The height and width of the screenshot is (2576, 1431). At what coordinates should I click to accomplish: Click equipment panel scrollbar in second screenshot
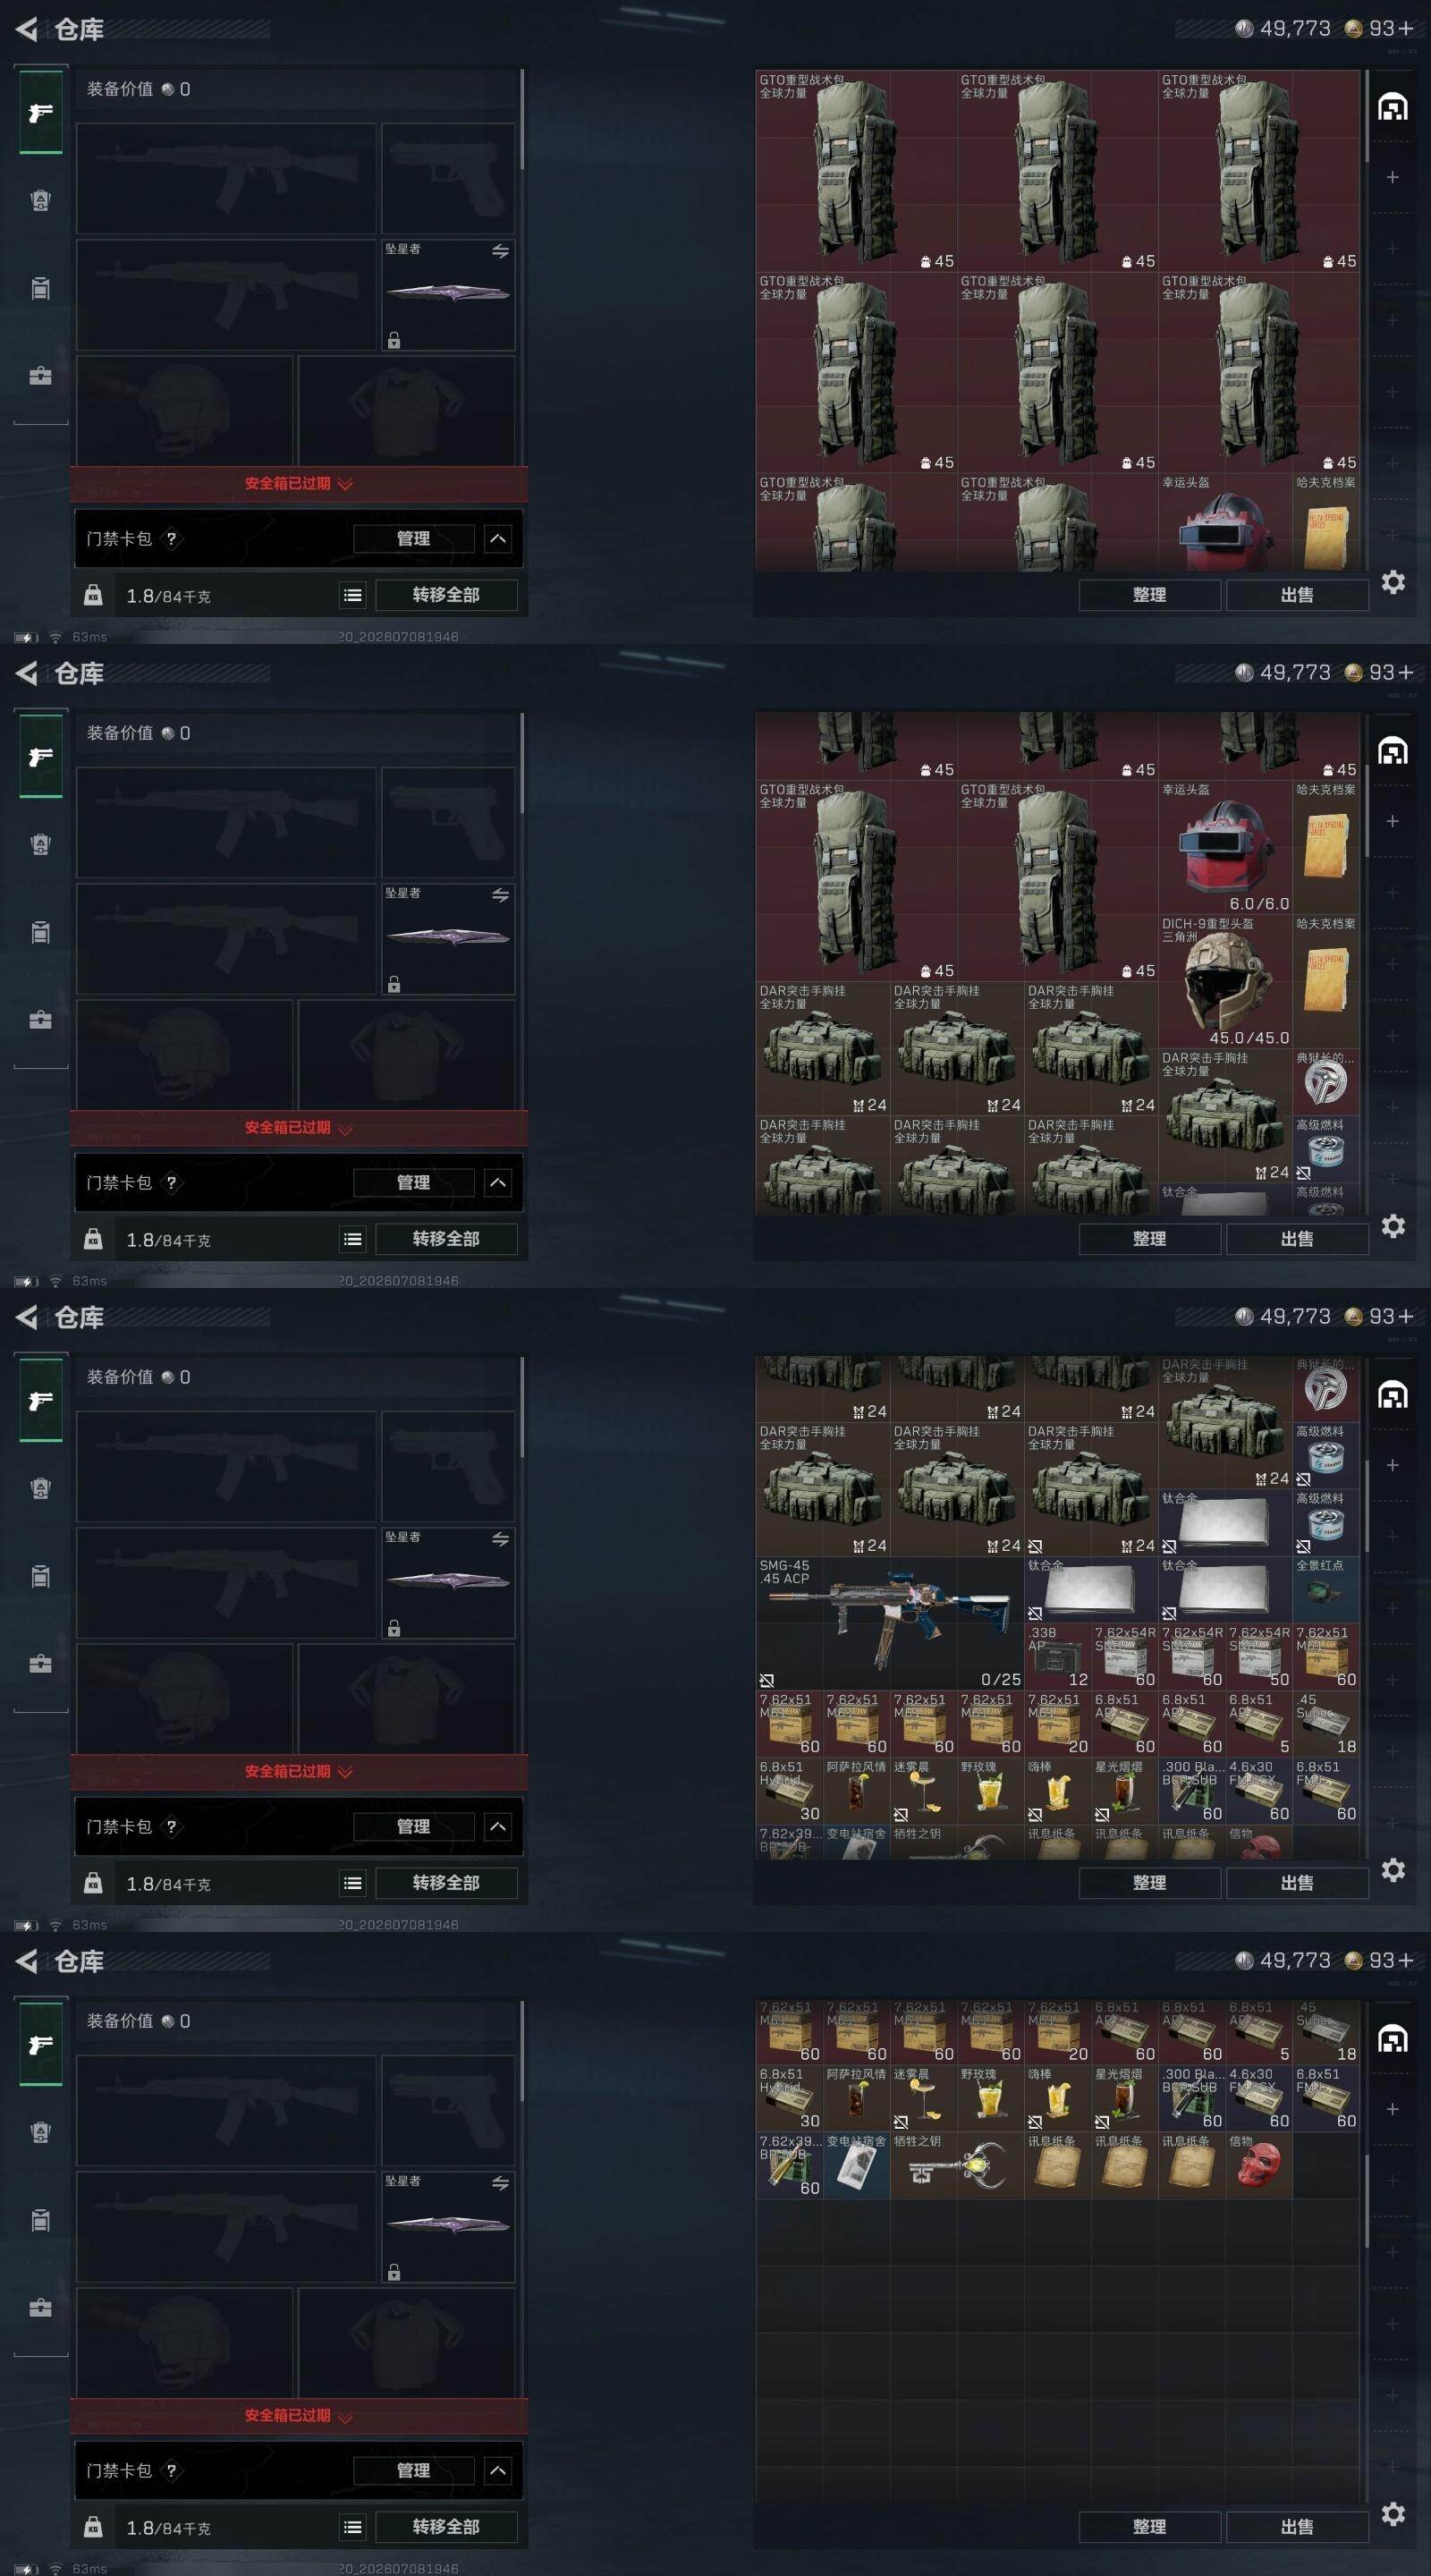coord(521,762)
